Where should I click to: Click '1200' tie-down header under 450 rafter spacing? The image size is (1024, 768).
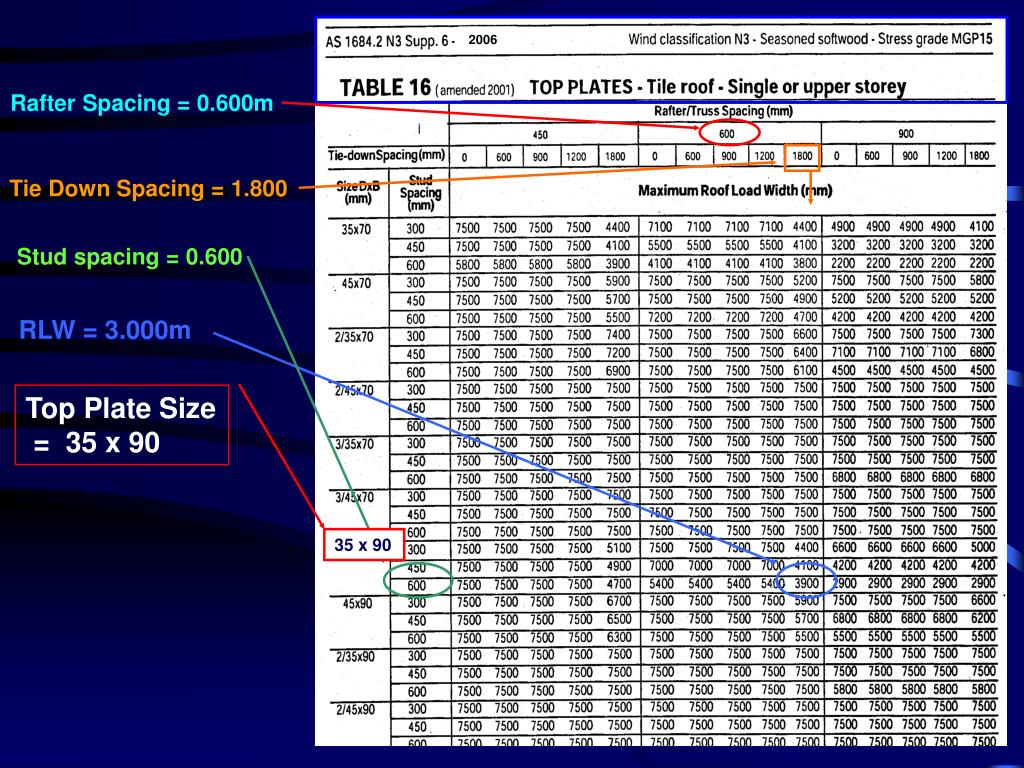576,157
